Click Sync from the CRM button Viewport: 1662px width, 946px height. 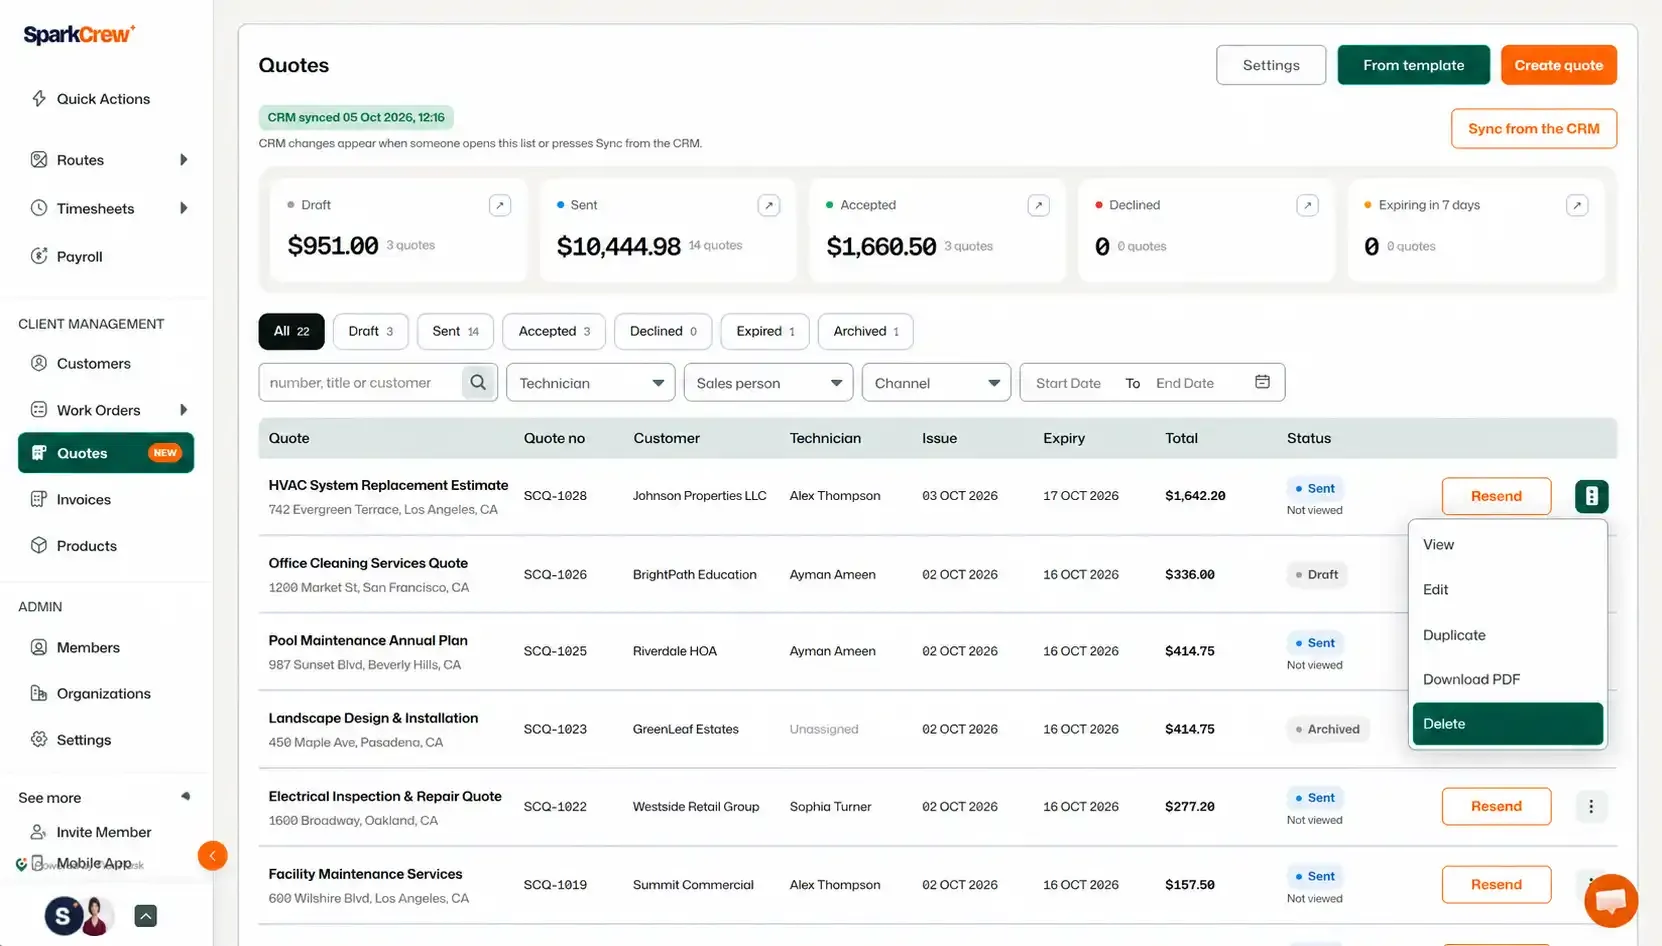coord(1533,128)
